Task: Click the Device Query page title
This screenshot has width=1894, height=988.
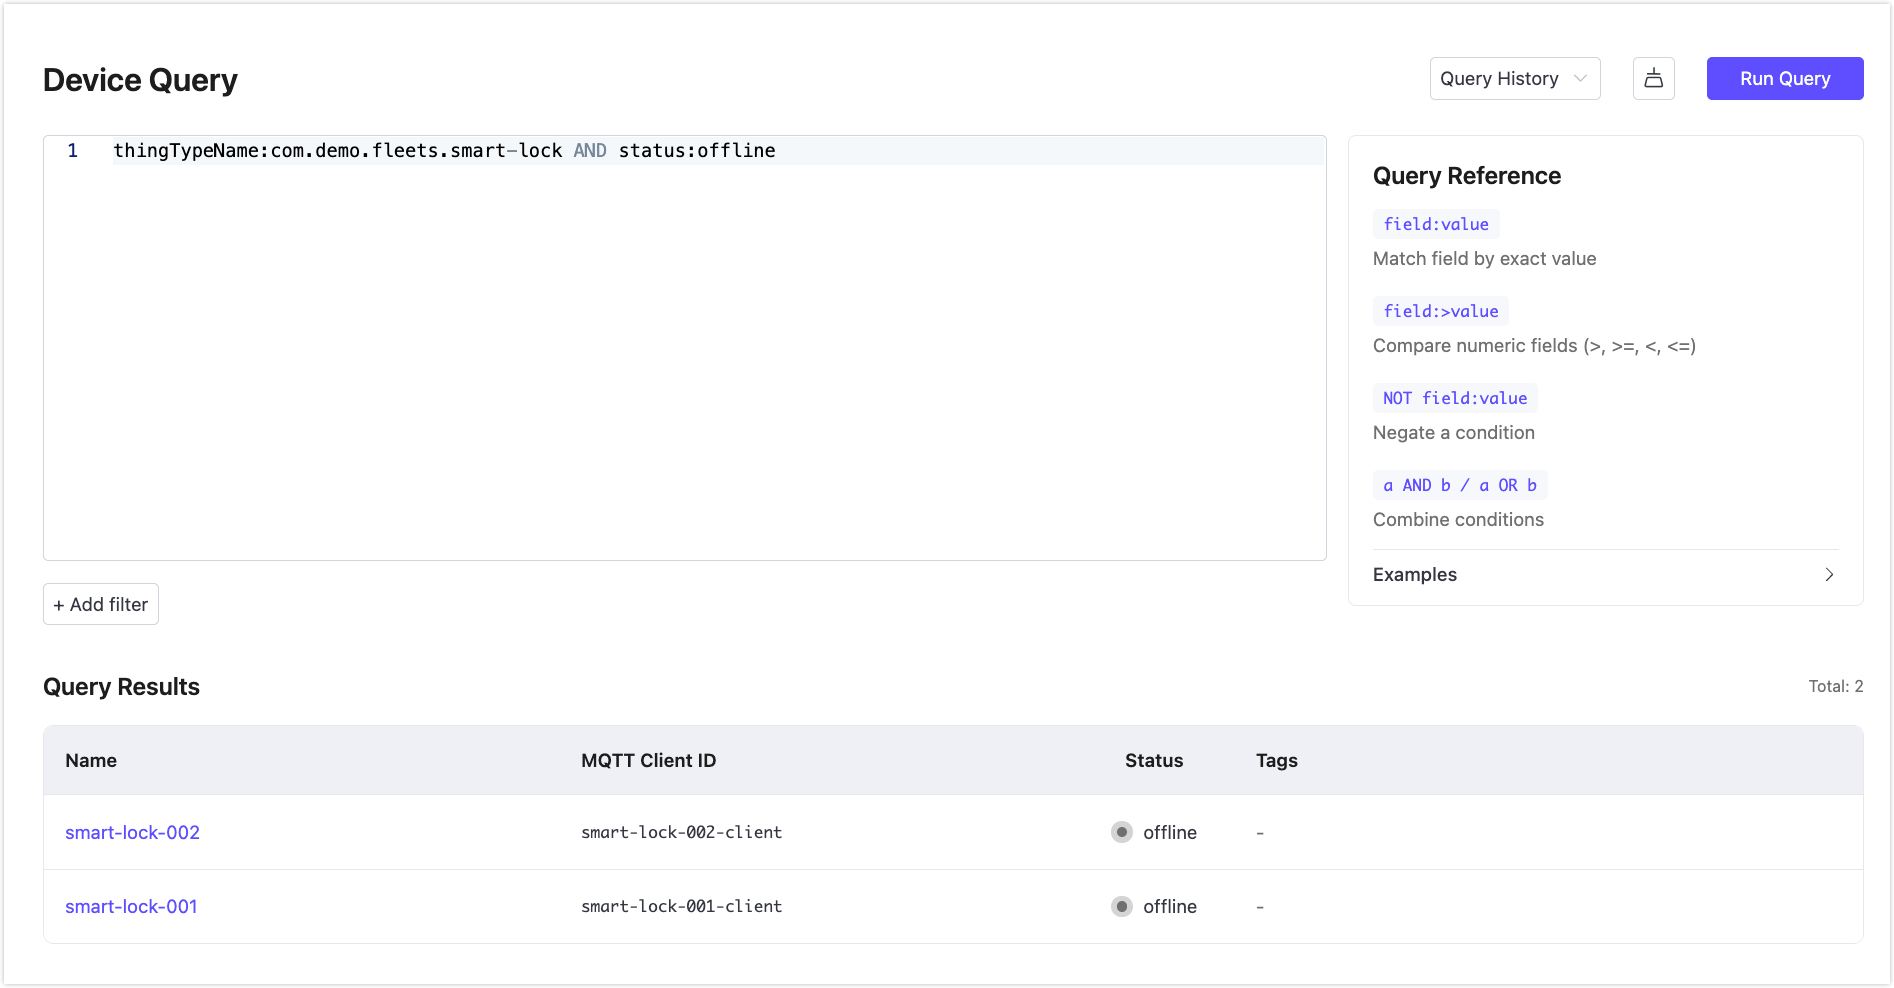Action: [140, 80]
